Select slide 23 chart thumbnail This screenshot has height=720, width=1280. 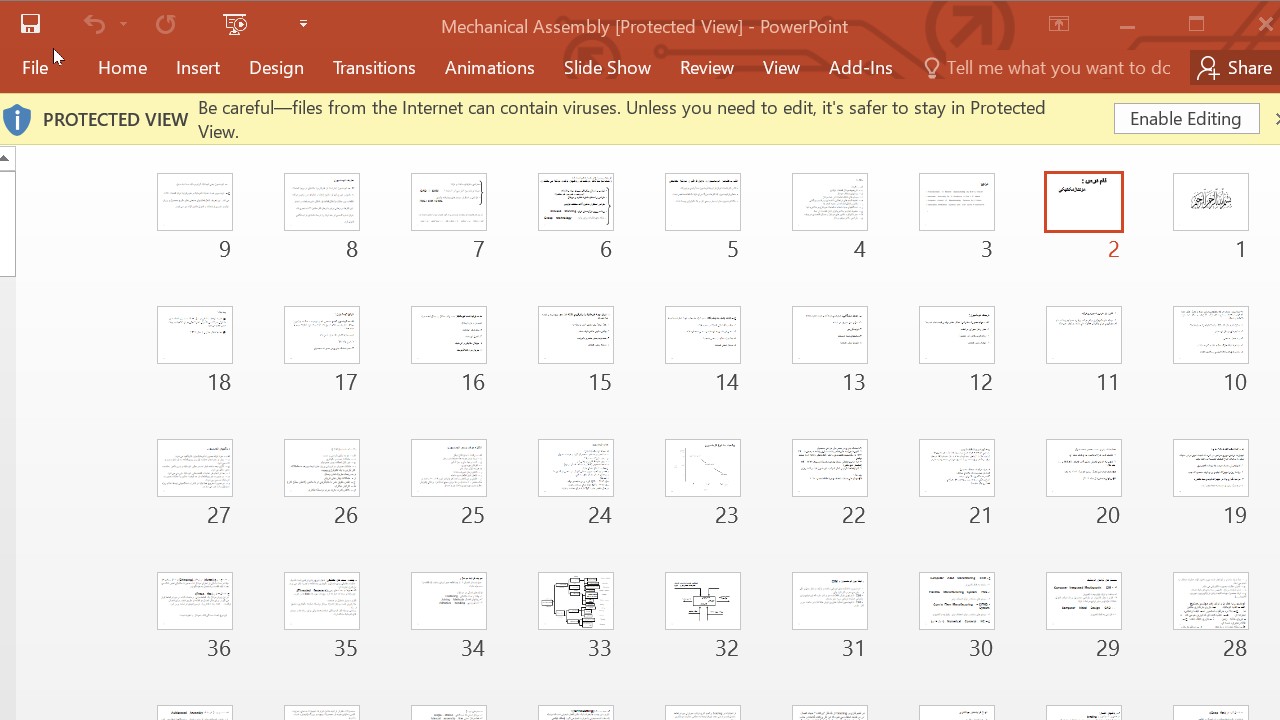(702, 468)
